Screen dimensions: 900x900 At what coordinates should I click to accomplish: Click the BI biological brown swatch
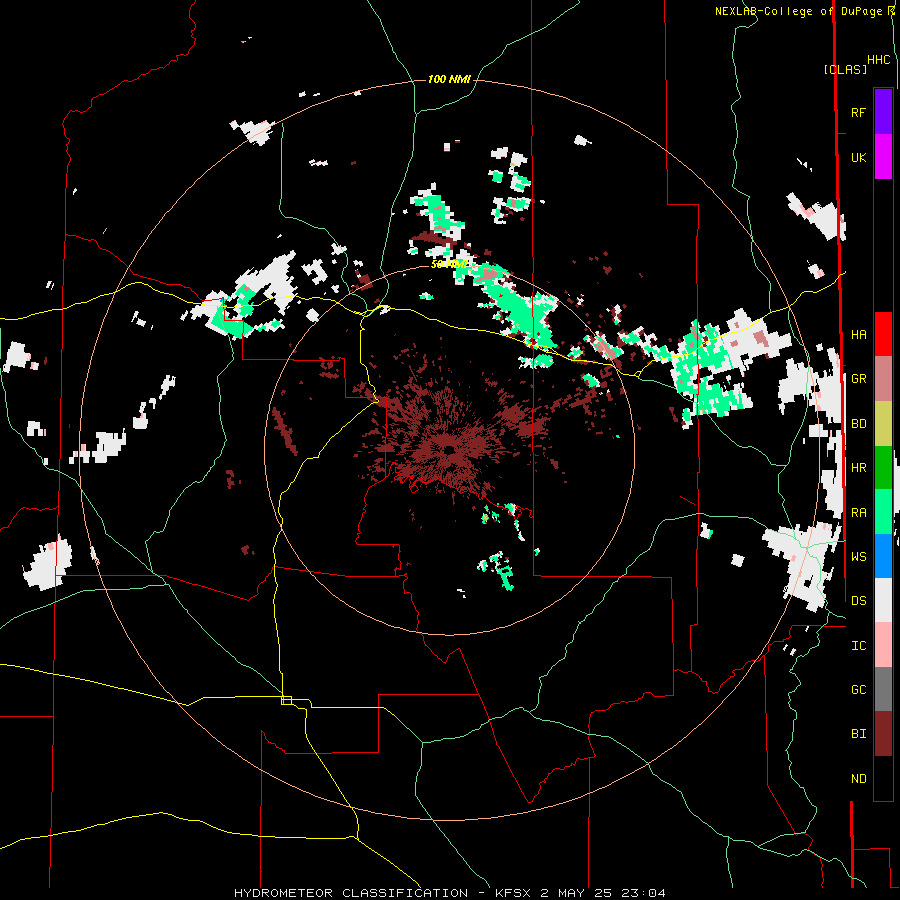pyautogui.click(x=883, y=734)
